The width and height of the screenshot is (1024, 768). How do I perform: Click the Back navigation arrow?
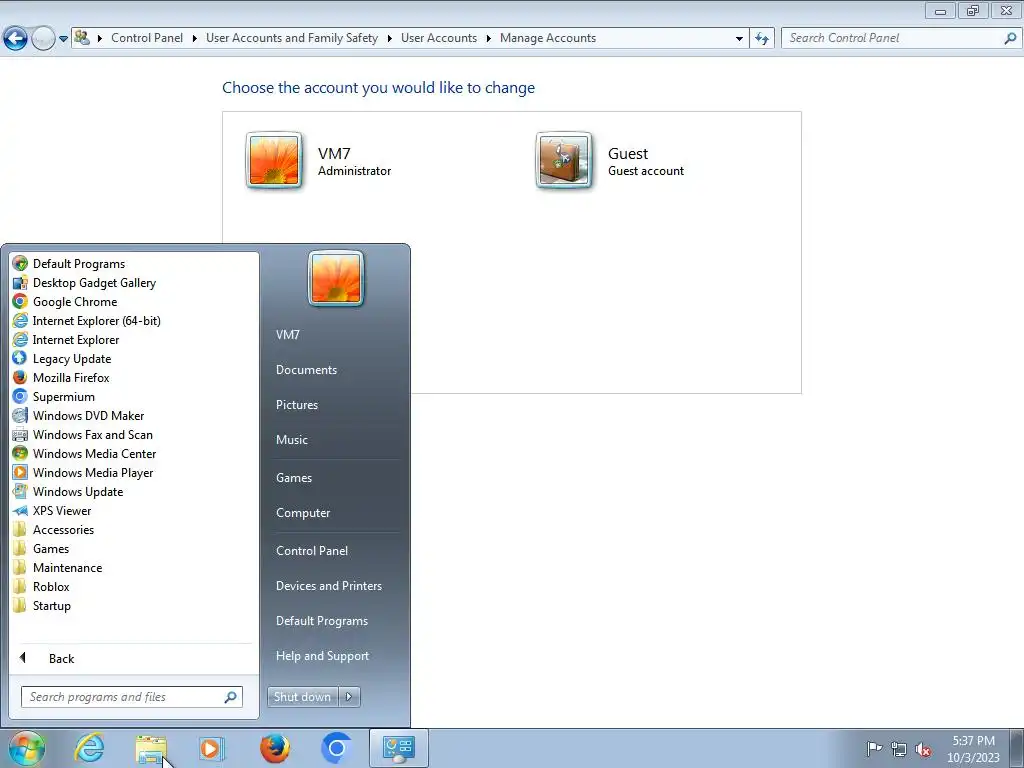[15, 39]
